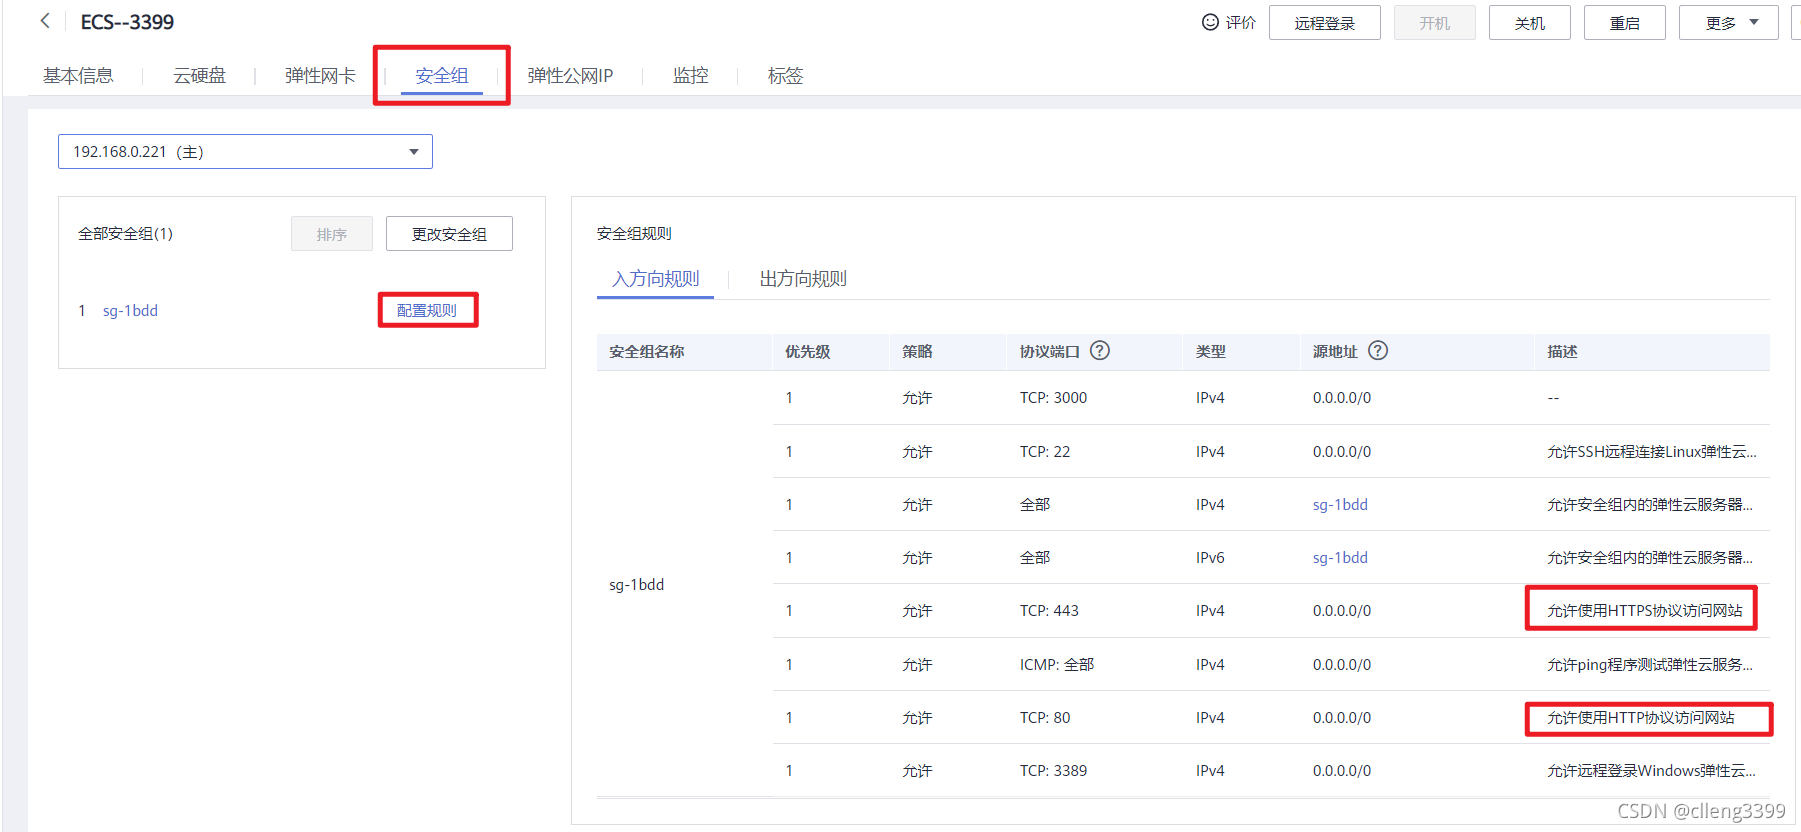Click the sg-1bdd group name cell in rules table
This screenshot has height=832, width=1801.
(636, 585)
